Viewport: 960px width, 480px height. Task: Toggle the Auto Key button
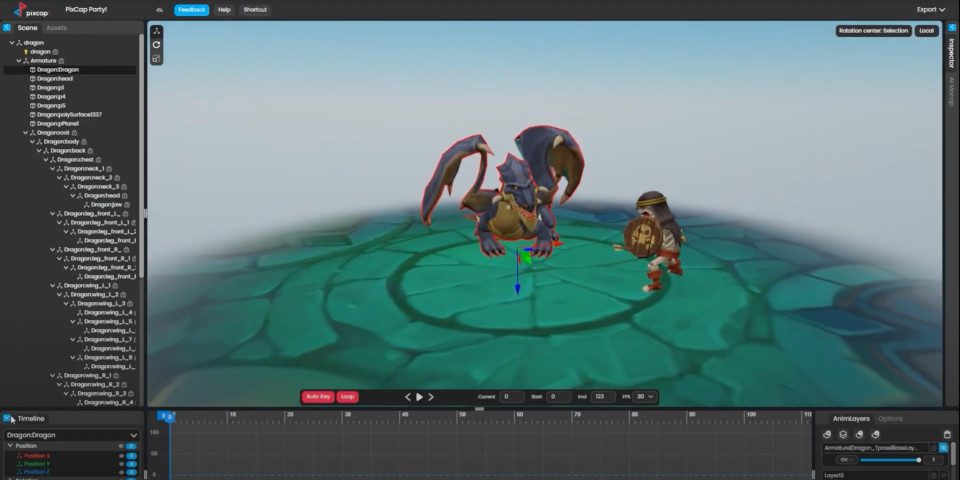coord(318,397)
